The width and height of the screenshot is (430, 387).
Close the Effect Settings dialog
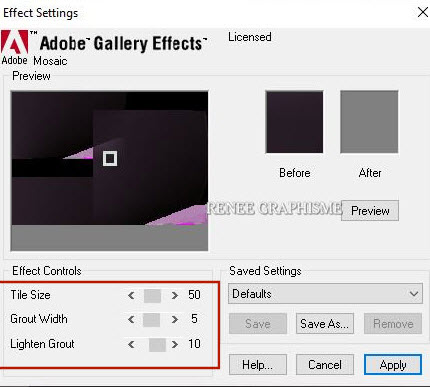[423, 12]
